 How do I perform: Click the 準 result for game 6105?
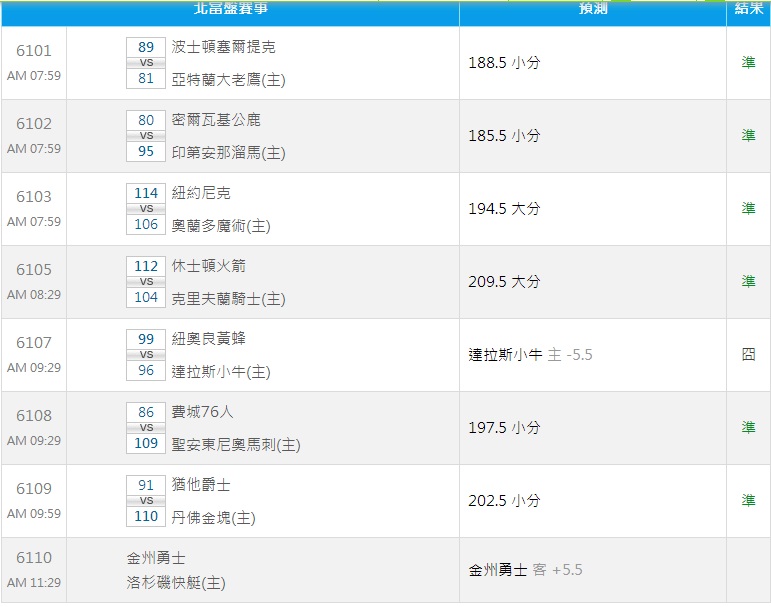coord(748,281)
